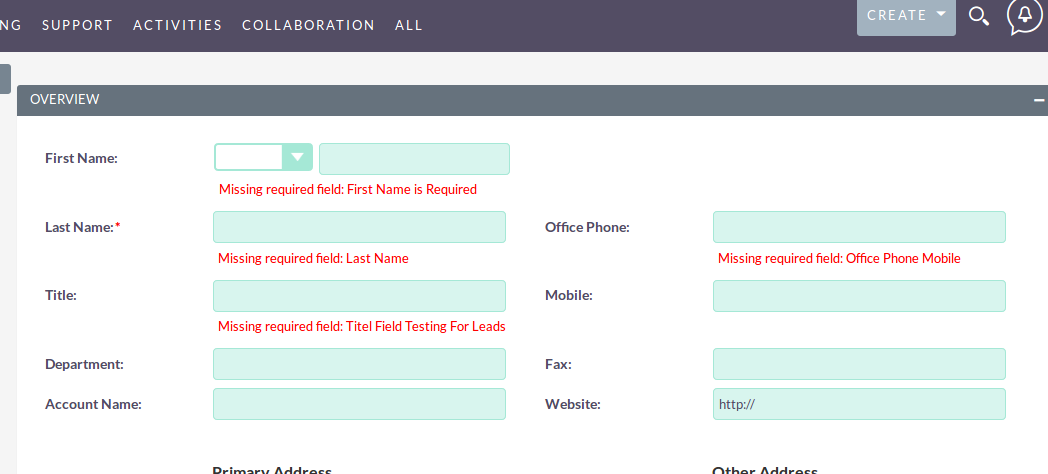1048x474 pixels.
Task: Click into the Last Name input field
Action: [x=360, y=227]
